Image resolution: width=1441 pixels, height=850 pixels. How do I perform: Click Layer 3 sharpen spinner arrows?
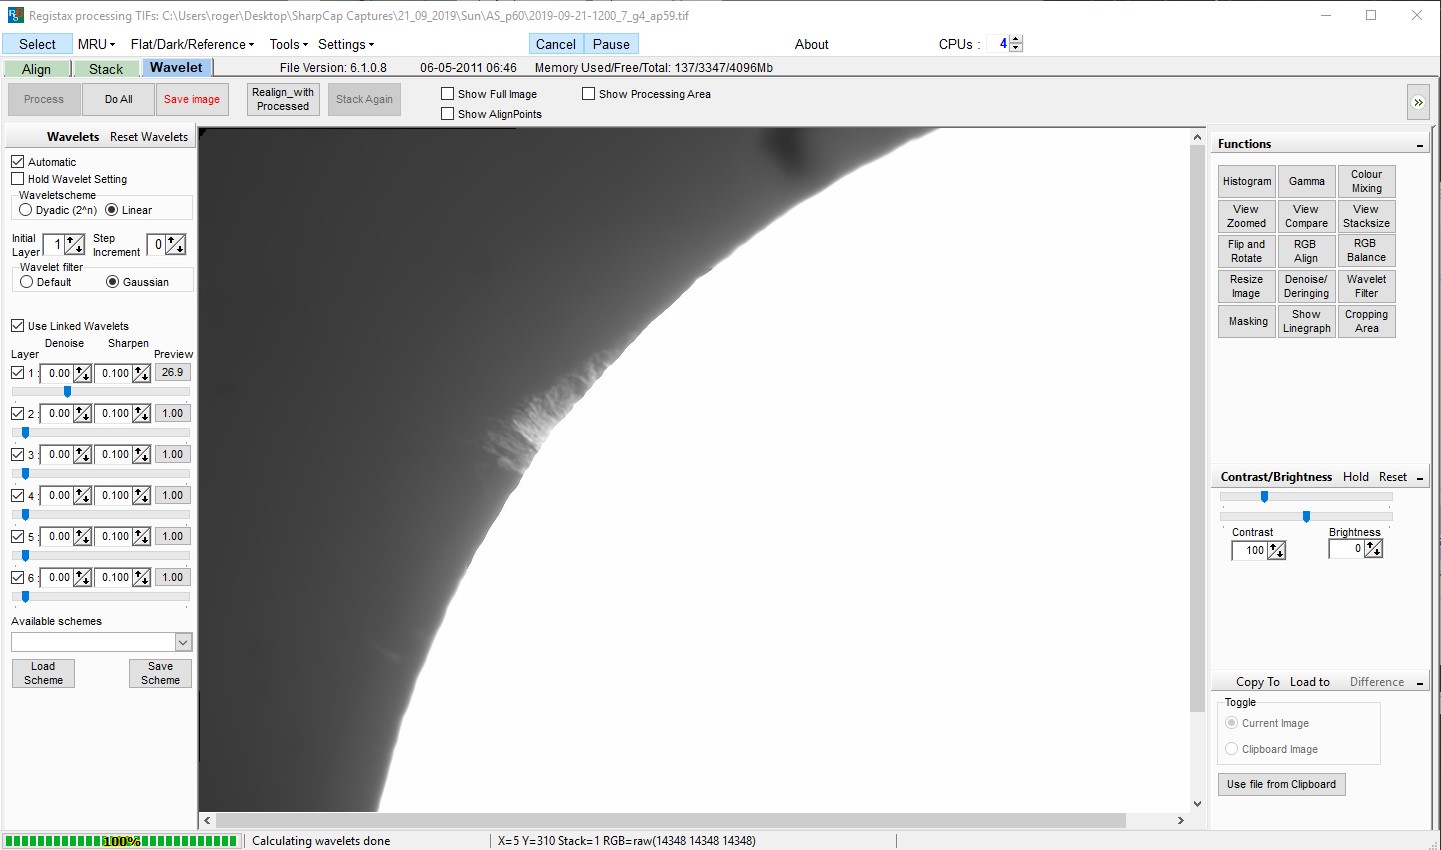[141, 454]
